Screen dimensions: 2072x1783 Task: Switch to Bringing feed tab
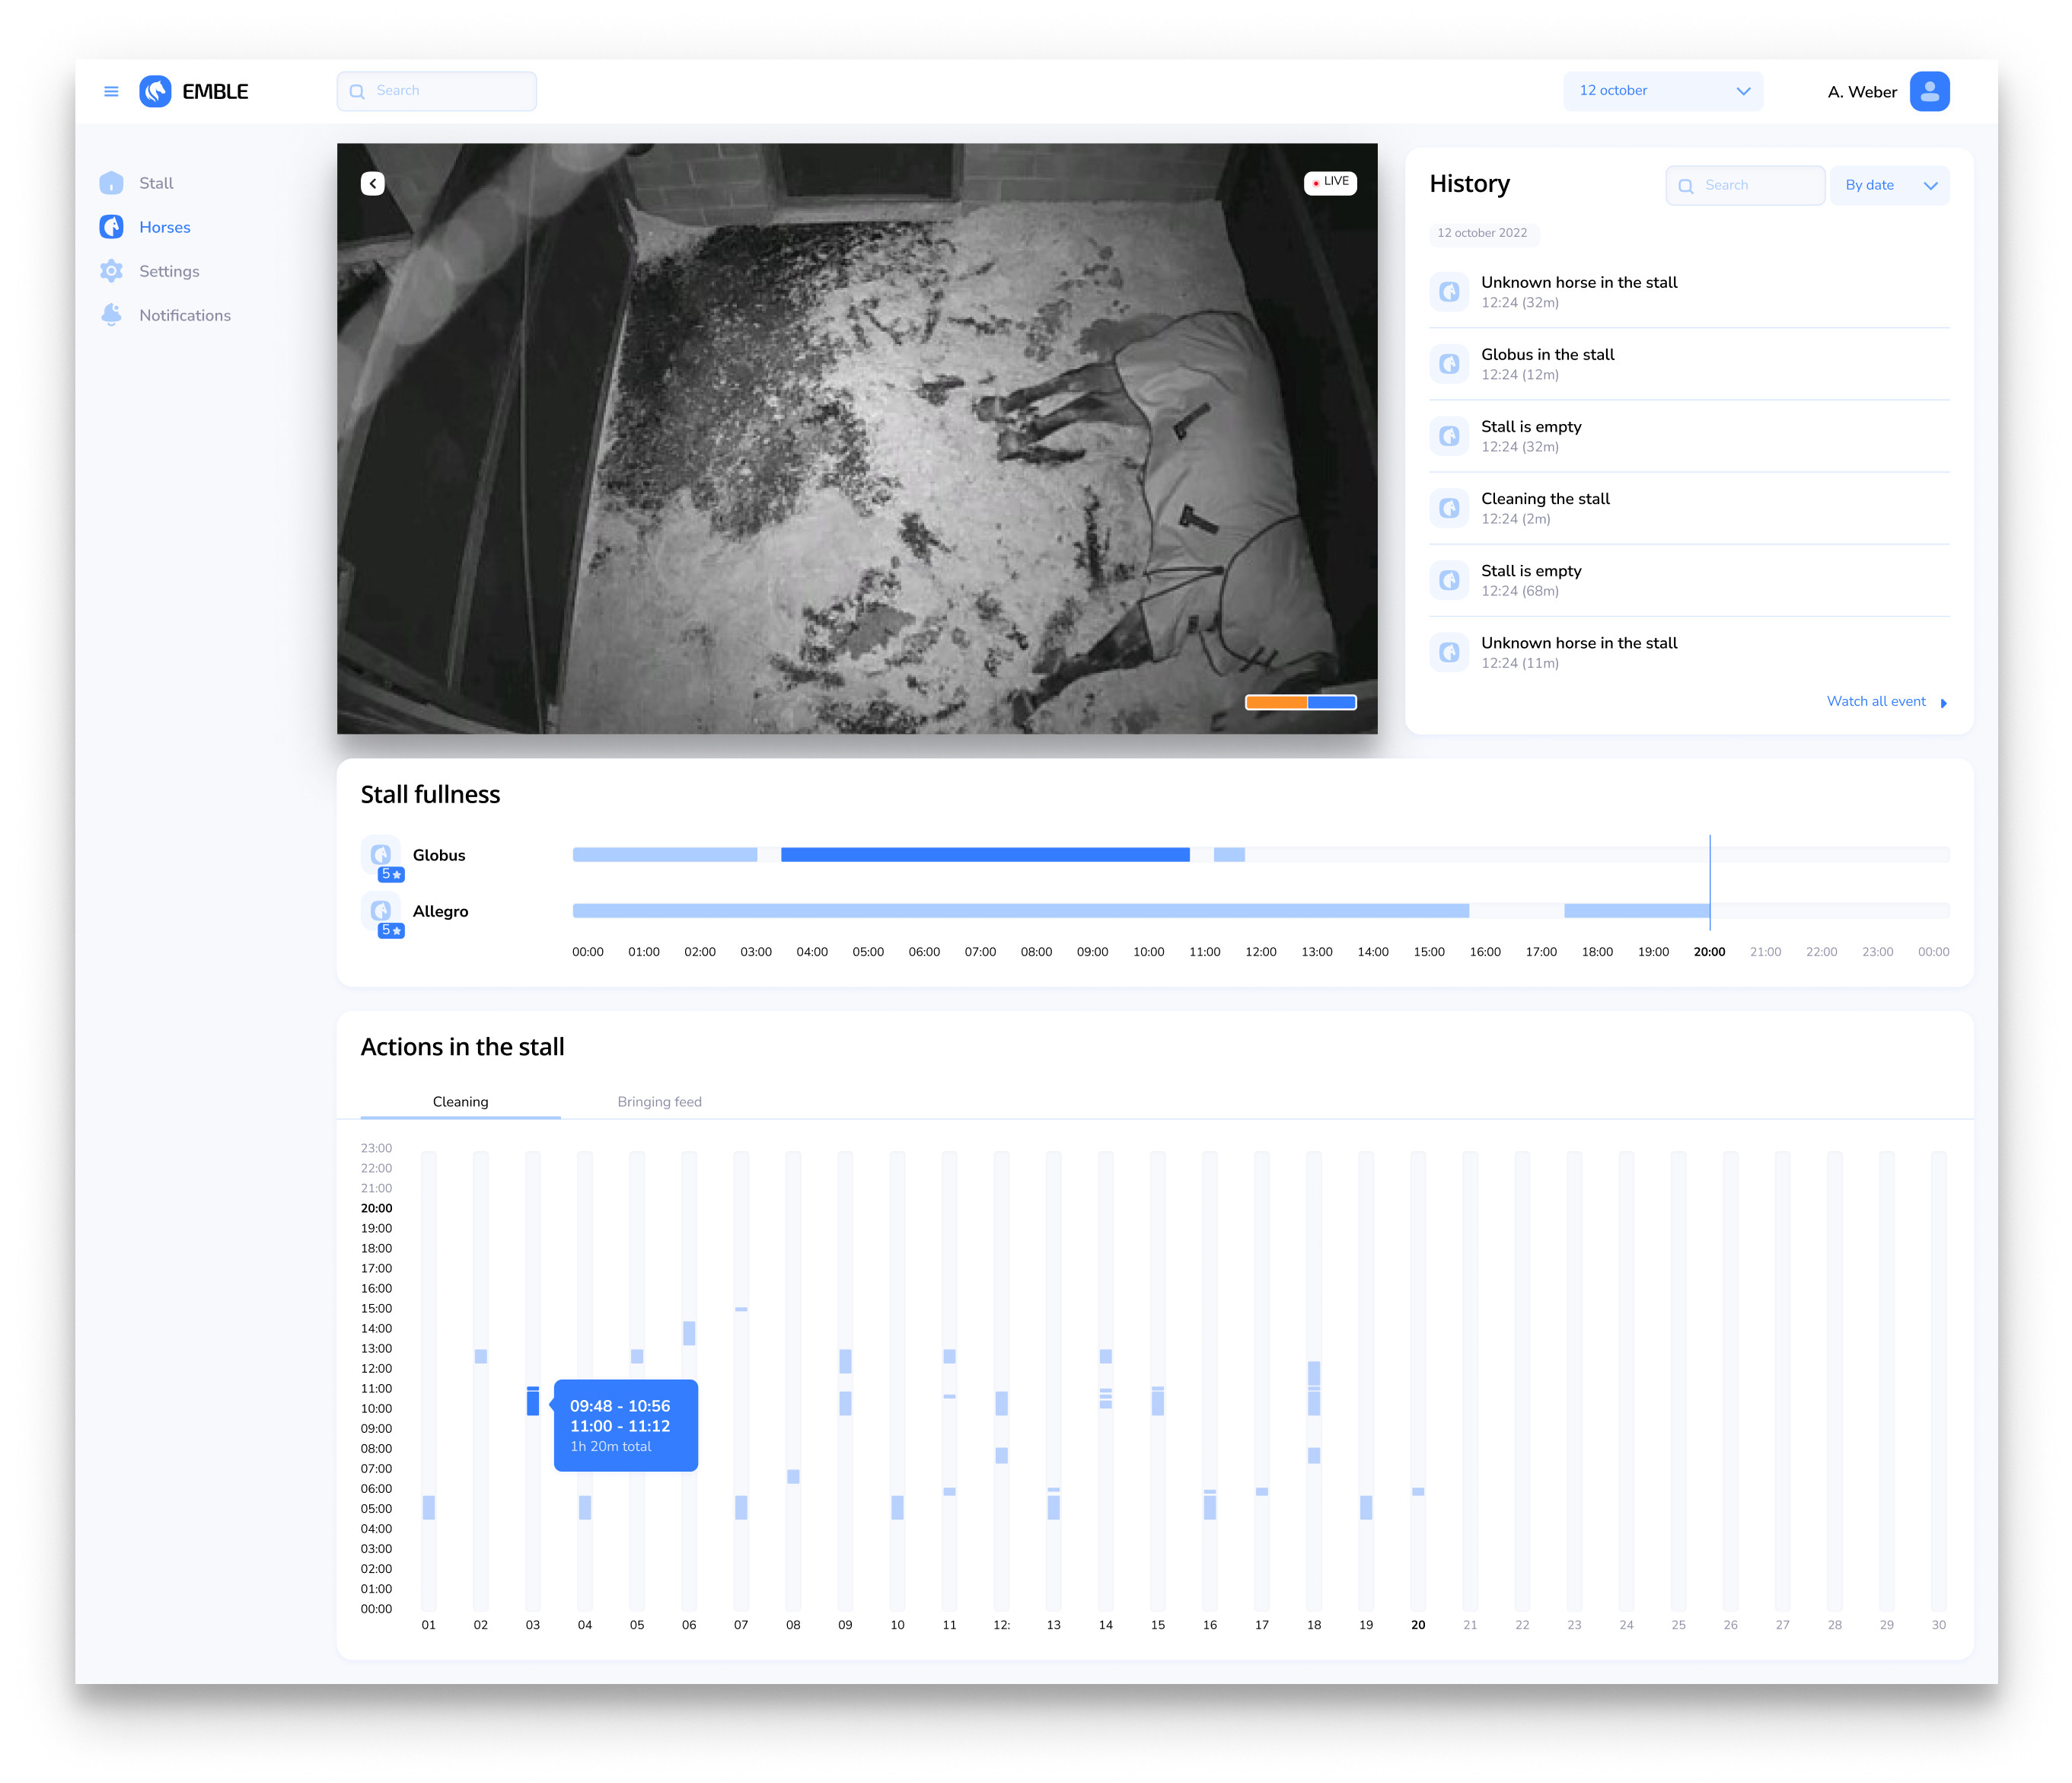[659, 1102]
